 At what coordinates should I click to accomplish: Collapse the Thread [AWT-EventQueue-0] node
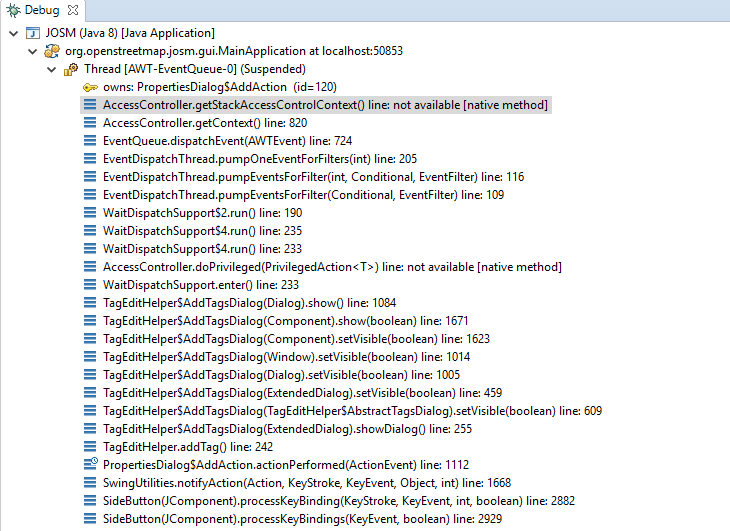coord(52,69)
